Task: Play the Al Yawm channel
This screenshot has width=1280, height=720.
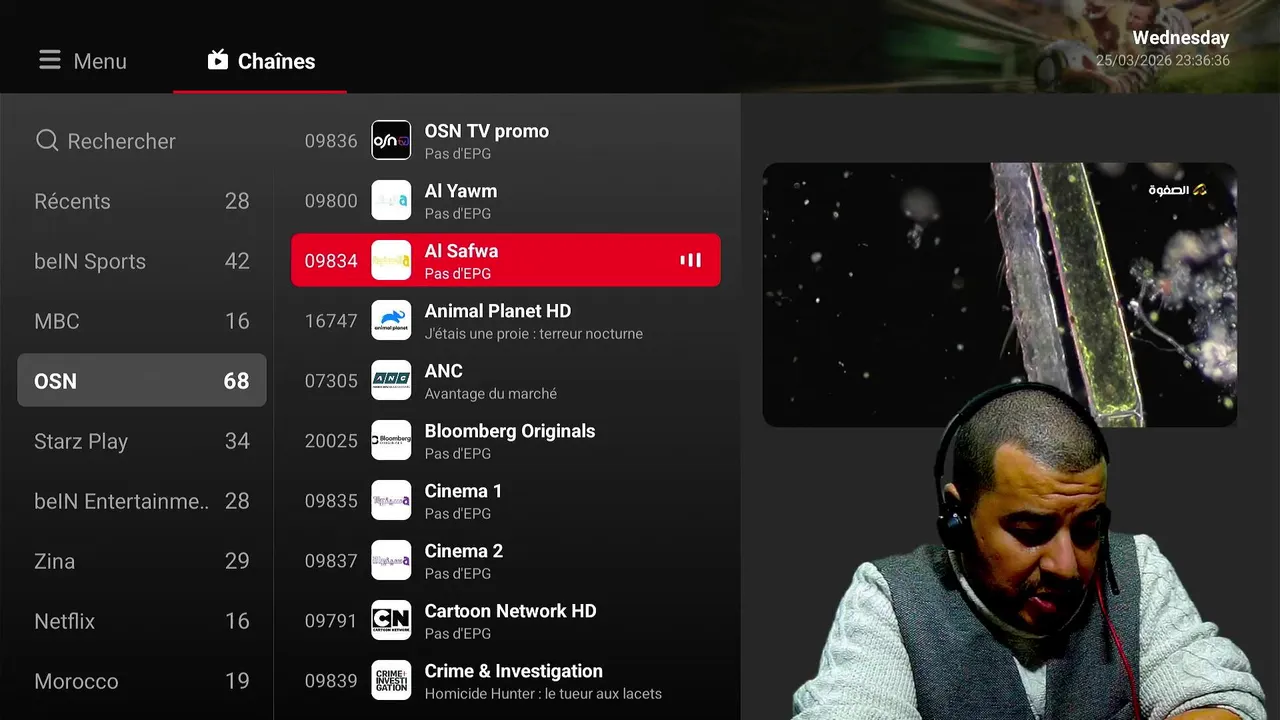Action: 506,201
